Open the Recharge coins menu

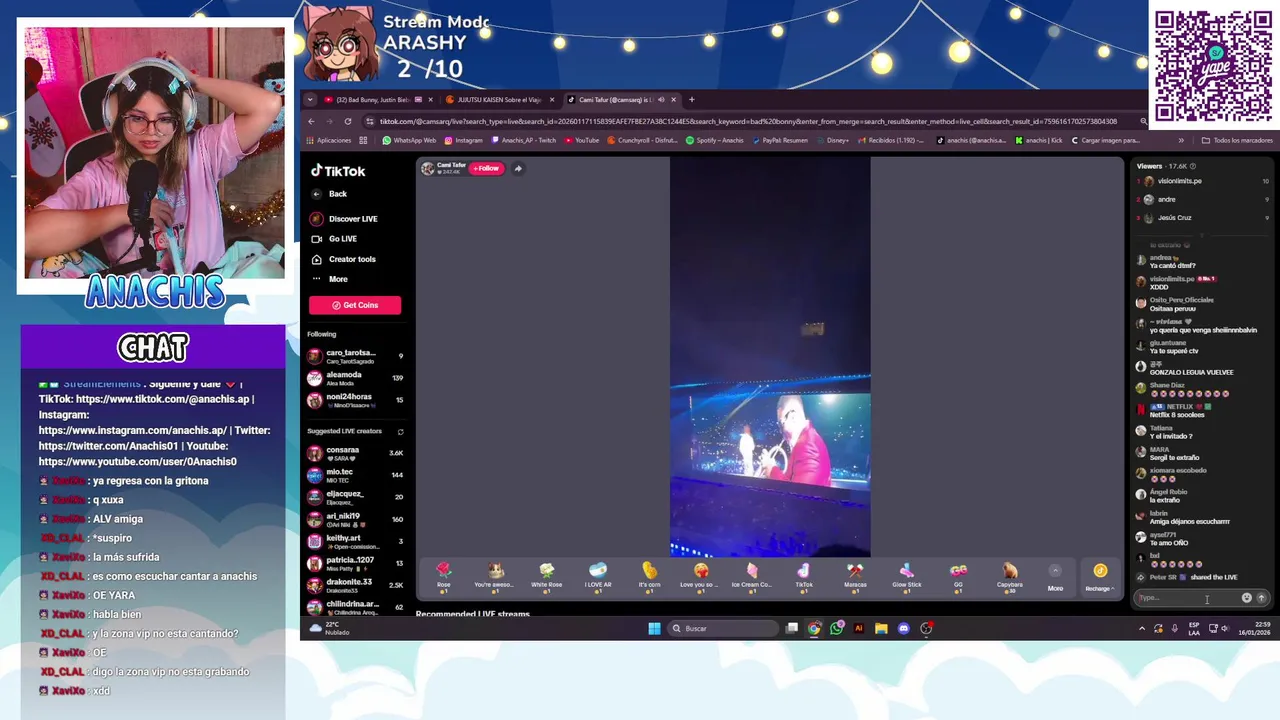point(1100,577)
